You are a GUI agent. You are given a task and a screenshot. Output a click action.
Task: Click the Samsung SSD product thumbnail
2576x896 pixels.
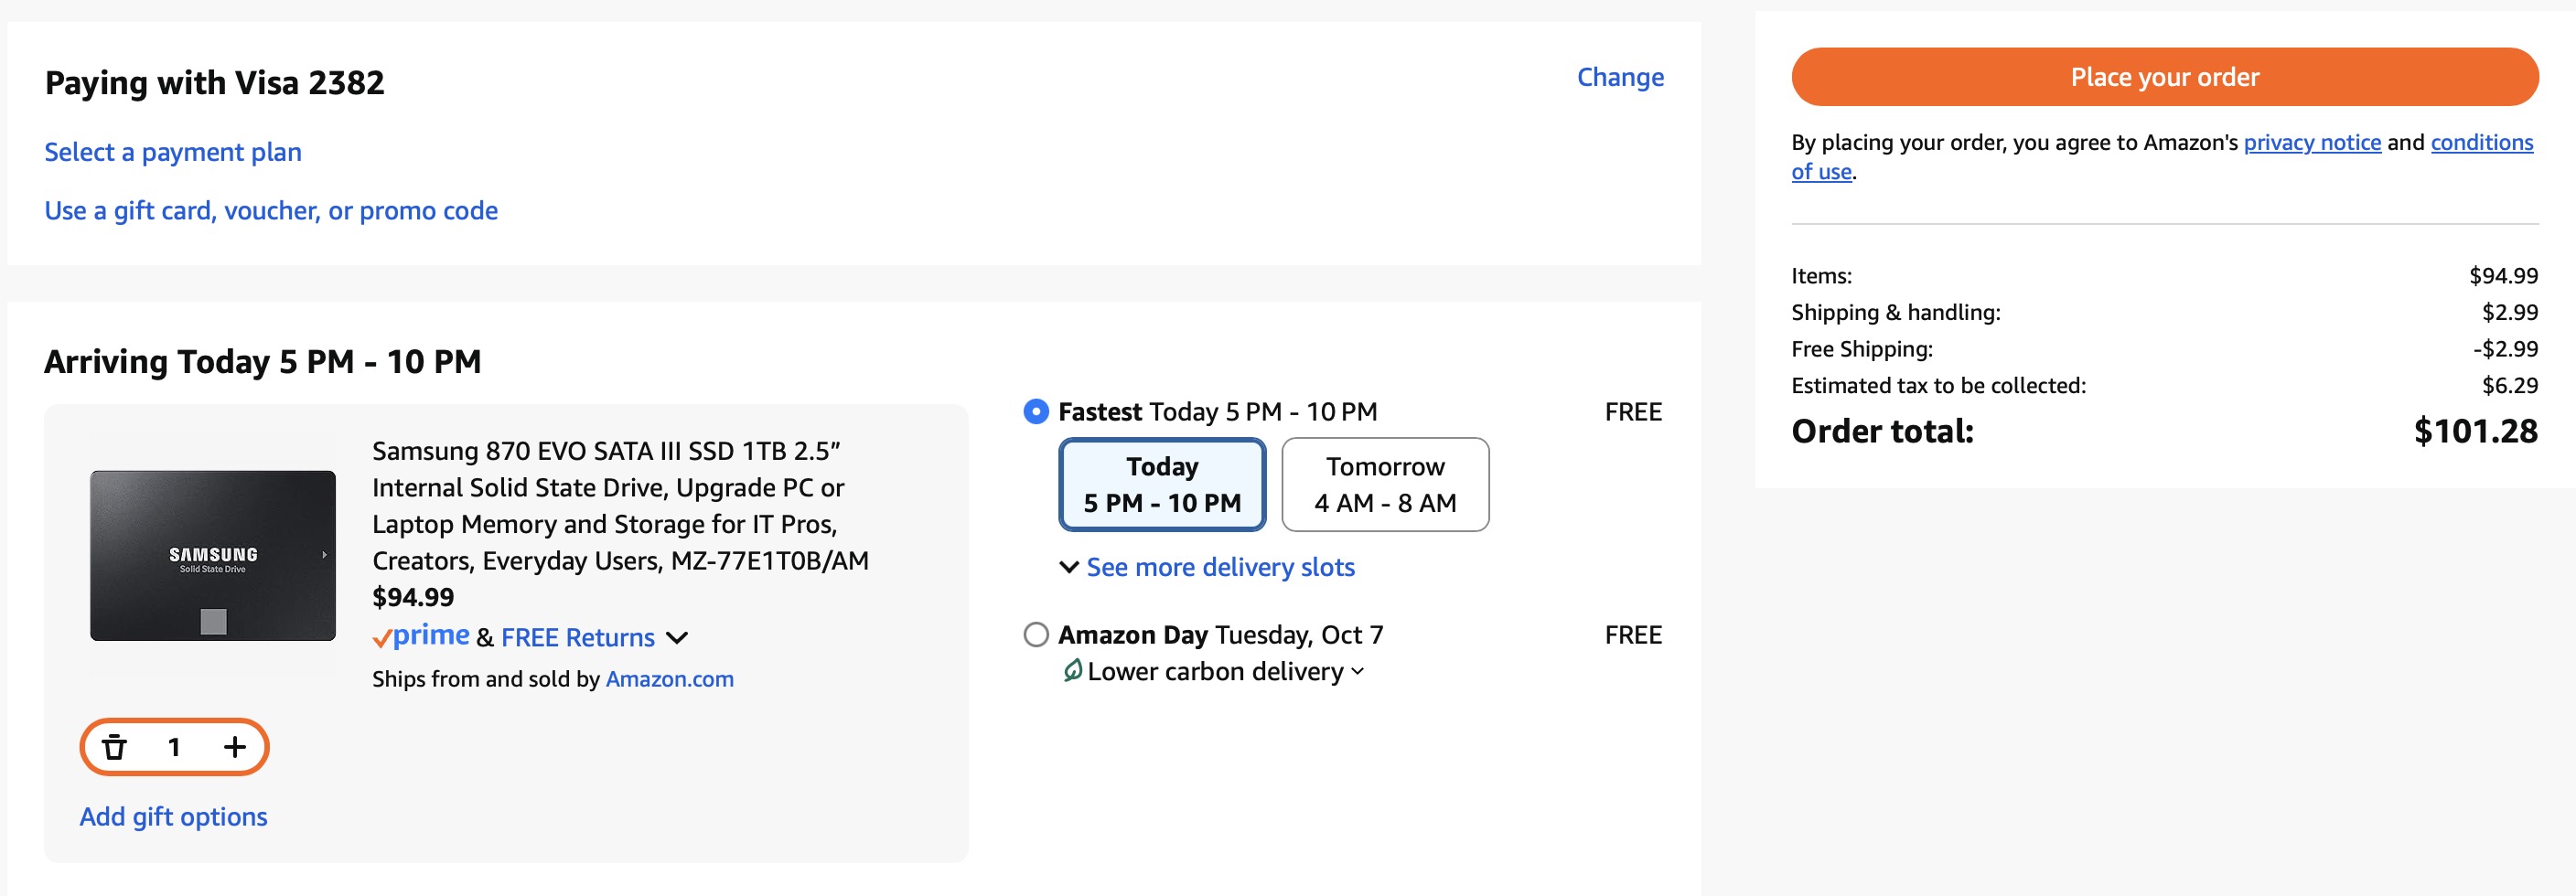click(x=213, y=555)
